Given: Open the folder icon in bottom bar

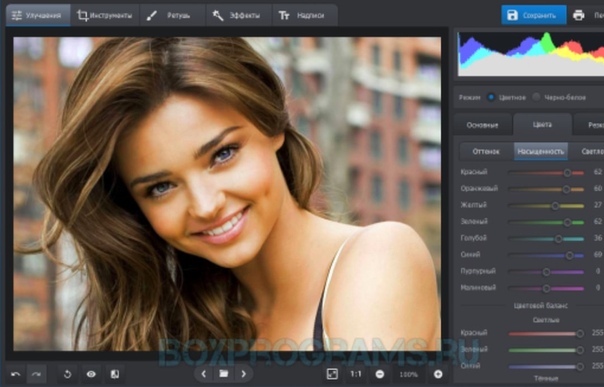Looking at the screenshot, I should (x=223, y=374).
